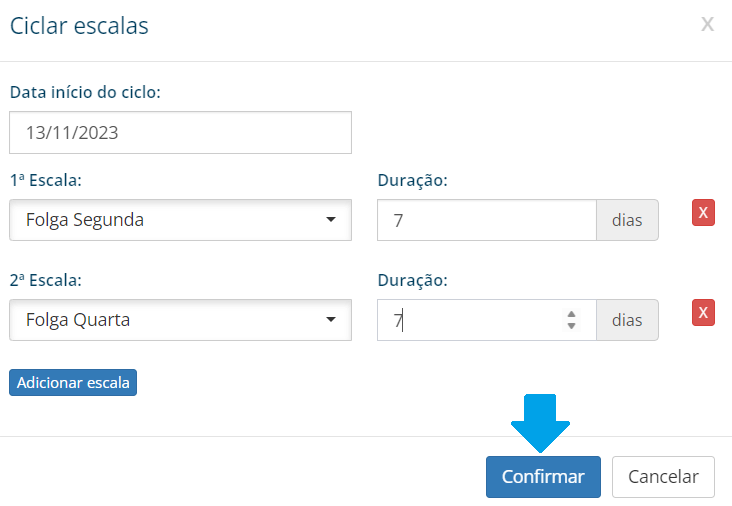Select the first scale's Duração input

click(486, 220)
